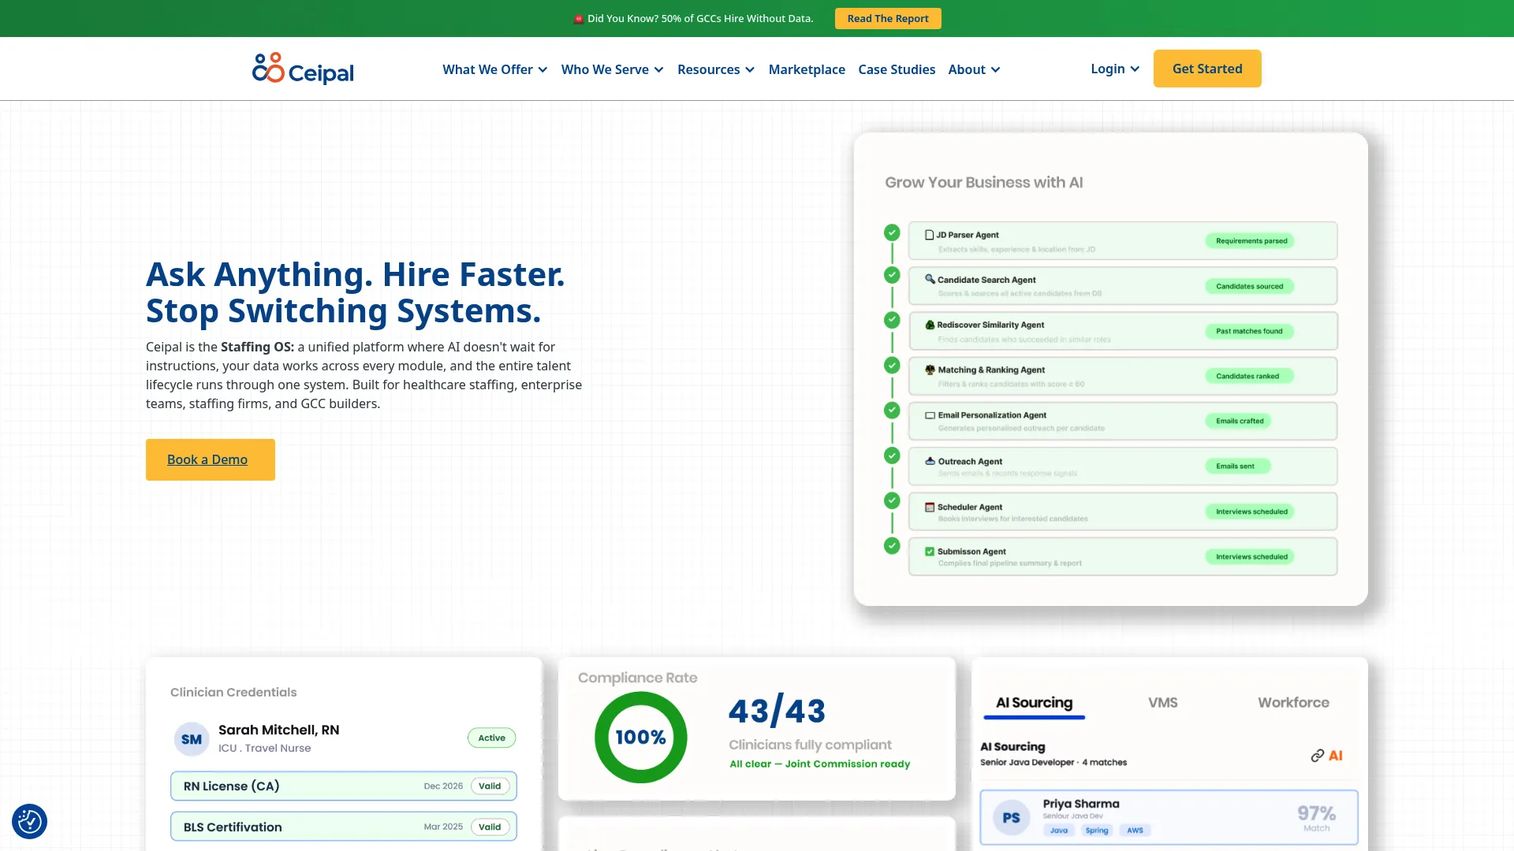This screenshot has height=851, width=1514.
Task: Click the green check beside Scheduler Agent
Action: (x=892, y=500)
